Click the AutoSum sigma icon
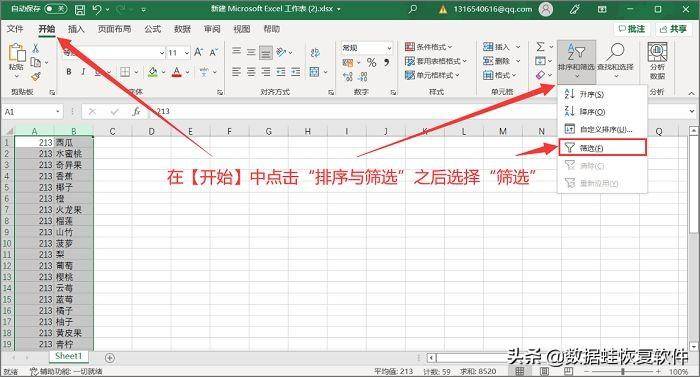 [540, 46]
